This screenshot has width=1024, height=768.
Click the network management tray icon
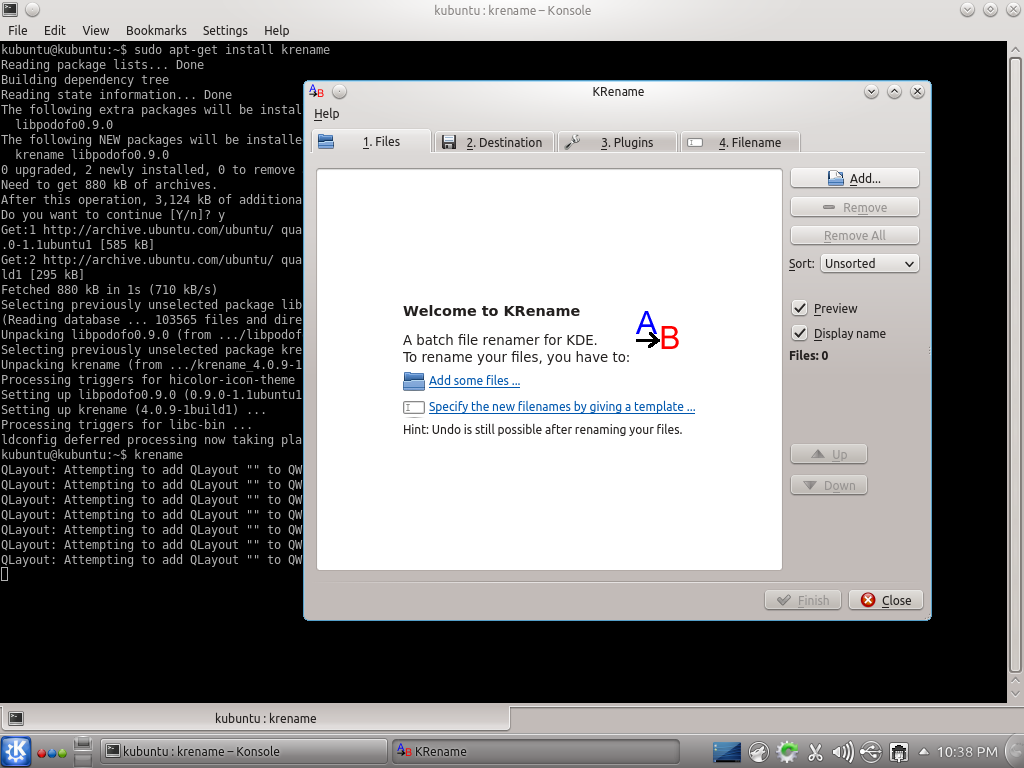click(x=899, y=751)
